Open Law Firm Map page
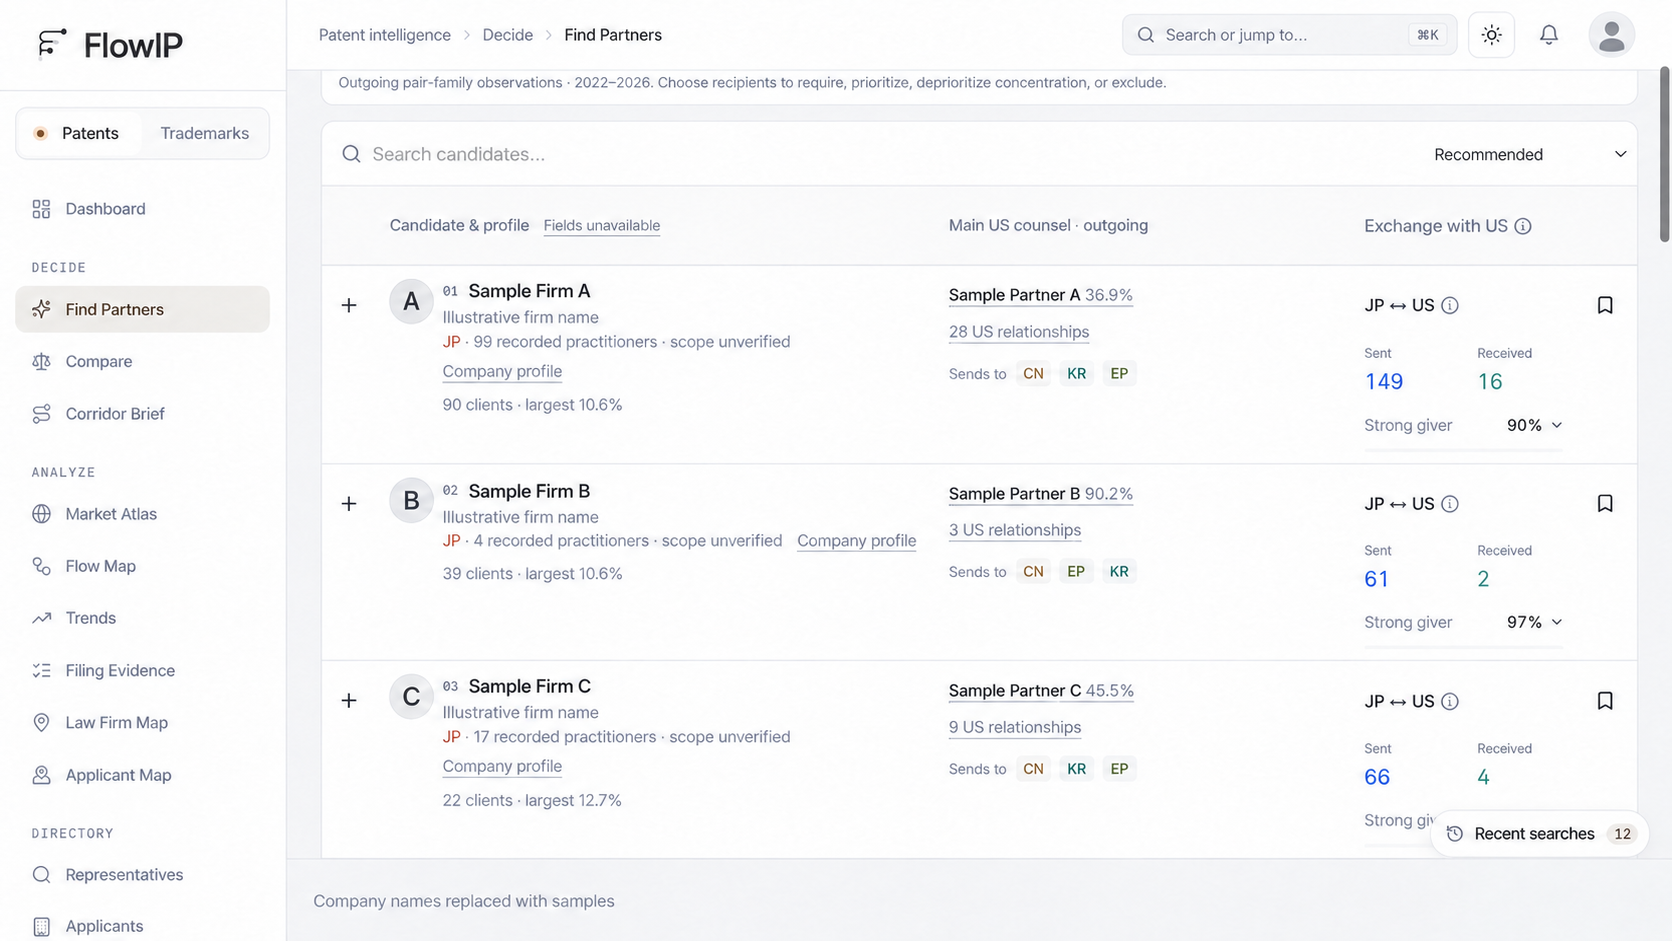 point(142,722)
